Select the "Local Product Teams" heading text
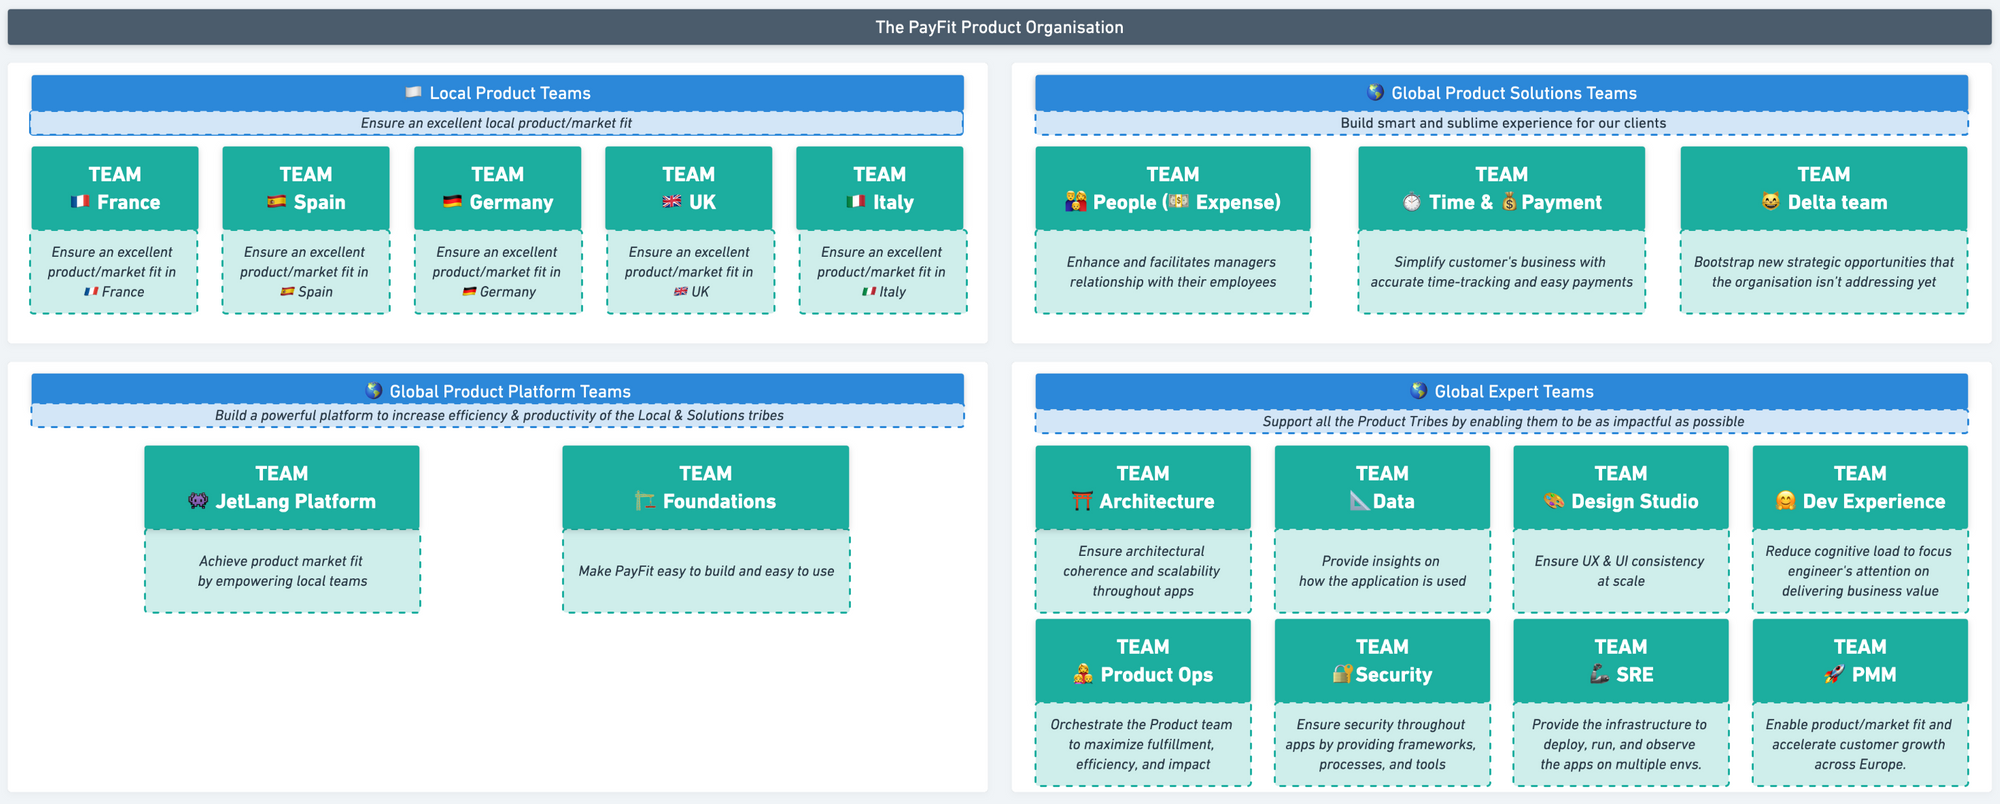2000x804 pixels. 510,93
